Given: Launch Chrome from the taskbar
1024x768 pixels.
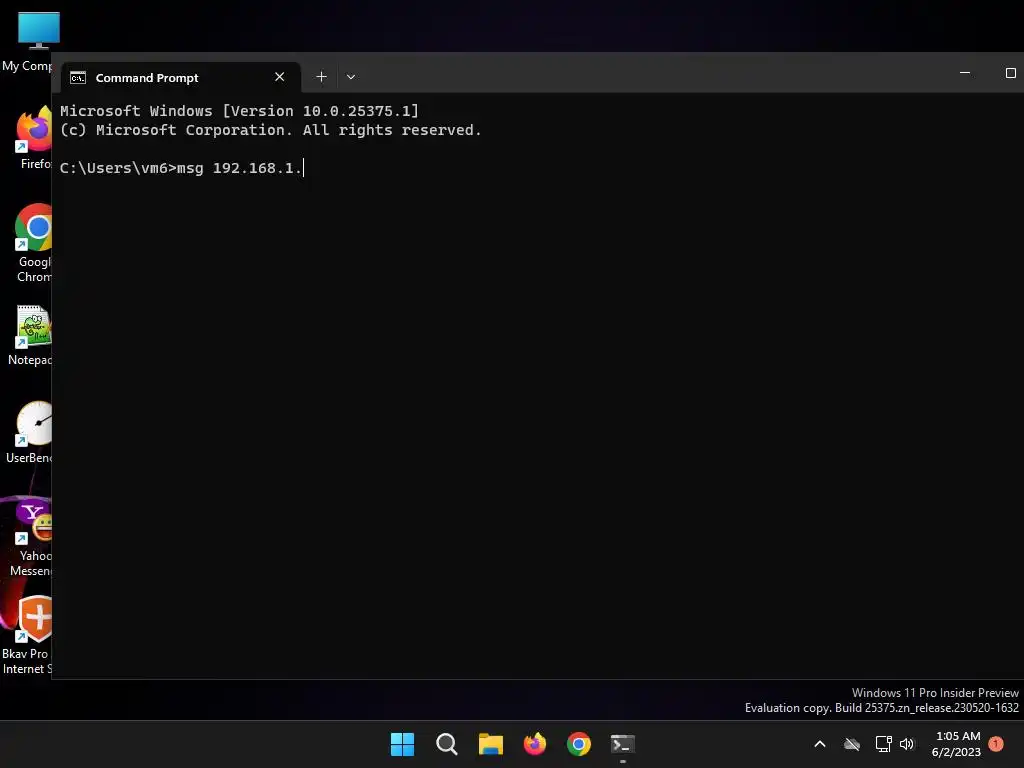Looking at the screenshot, I should pyautogui.click(x=579, y=744).
